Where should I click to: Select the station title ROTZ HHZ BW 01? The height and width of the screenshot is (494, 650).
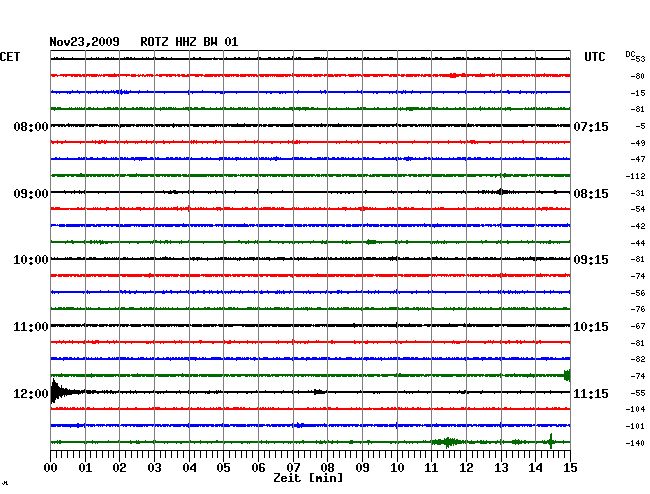click(189, 42)
